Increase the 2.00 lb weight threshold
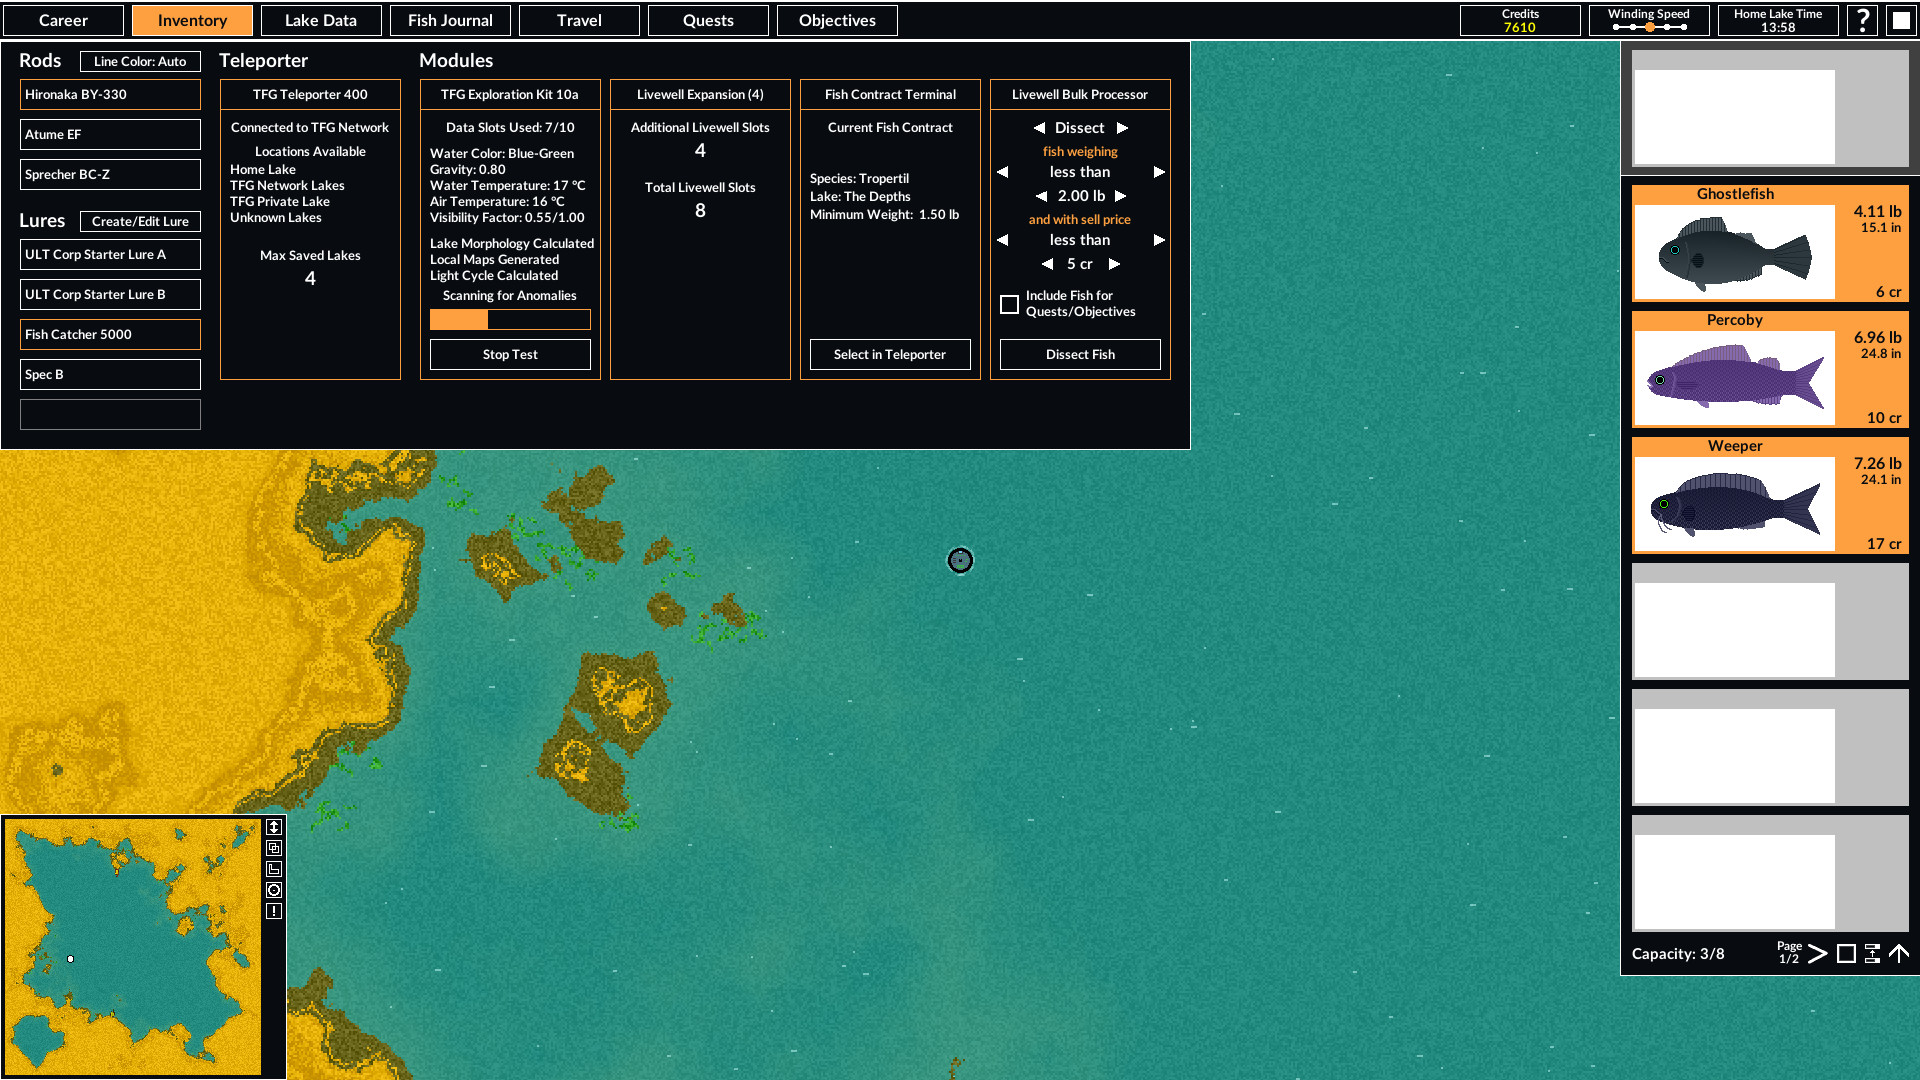The width and height of the screenshot is (1920, 1080). coord(1120,196)
